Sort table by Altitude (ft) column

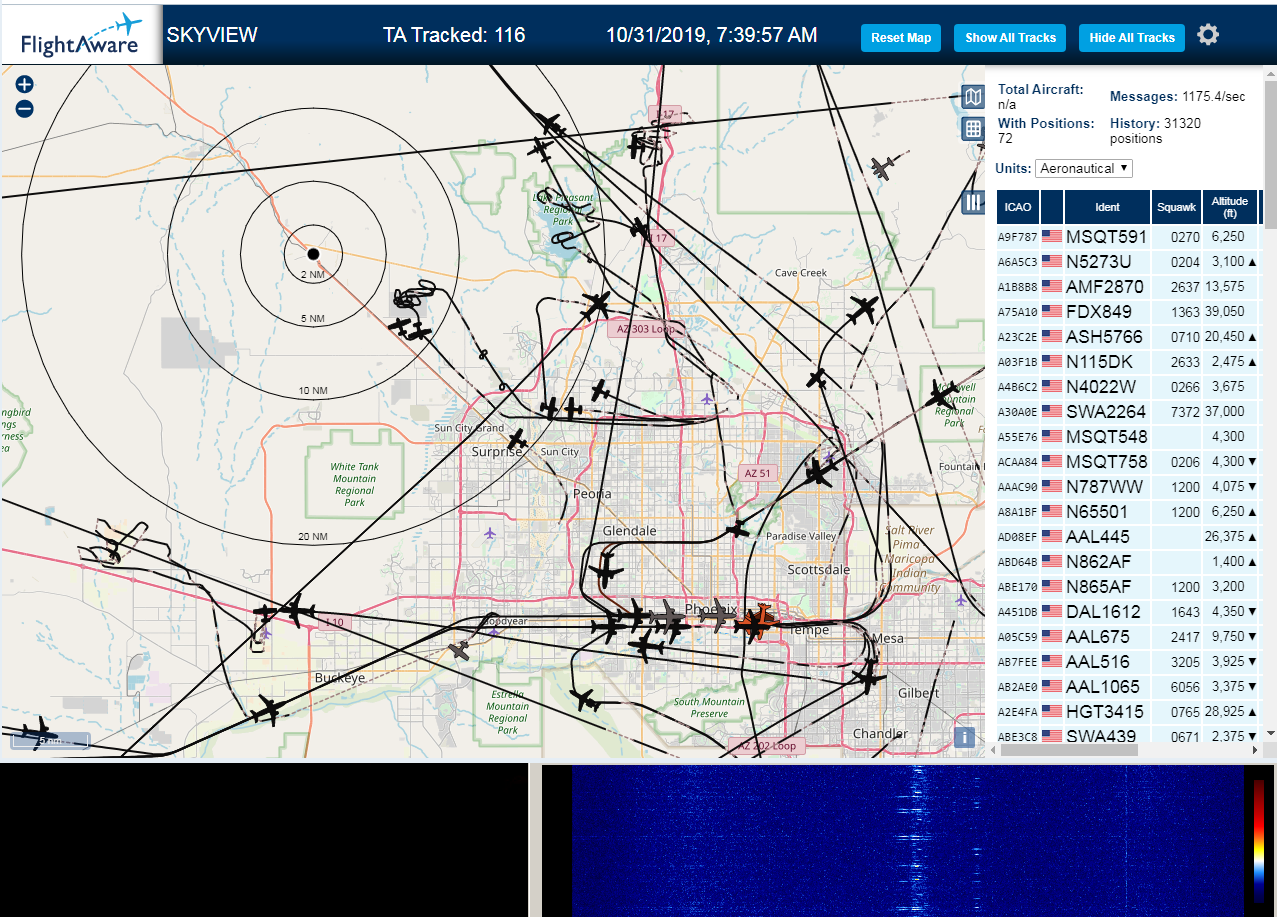[x=1230, y=207]
